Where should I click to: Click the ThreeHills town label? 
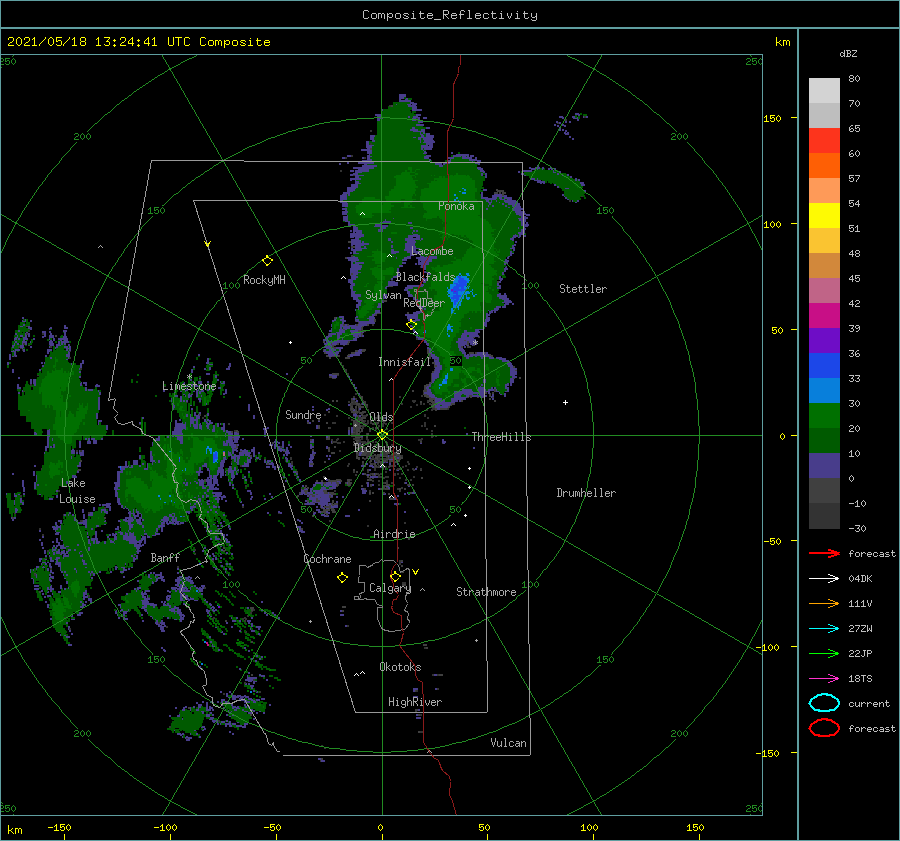pyautogui.click(x=502, y=437)
